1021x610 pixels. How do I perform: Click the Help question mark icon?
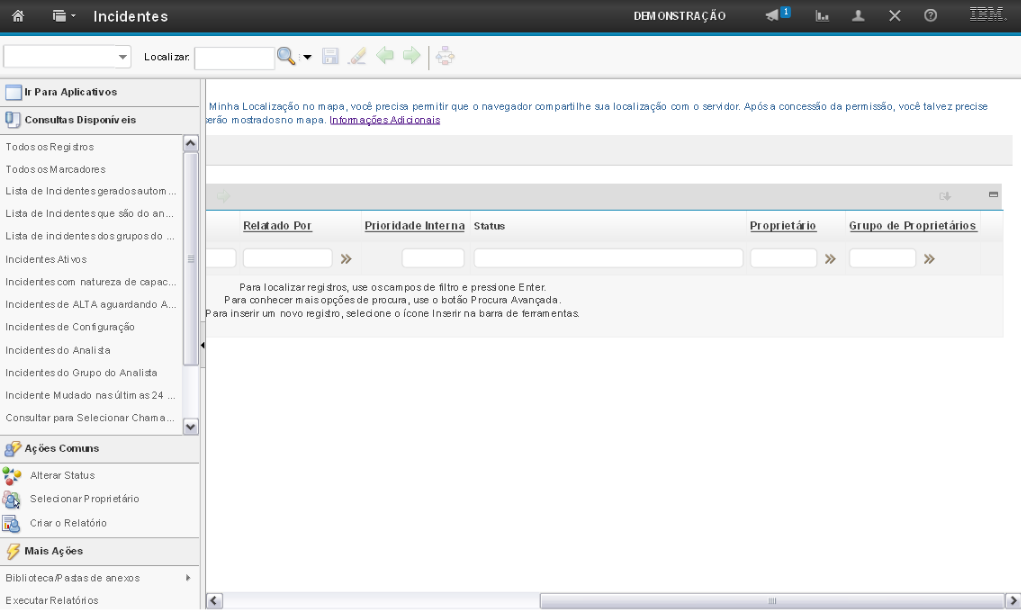pos(930,16)
